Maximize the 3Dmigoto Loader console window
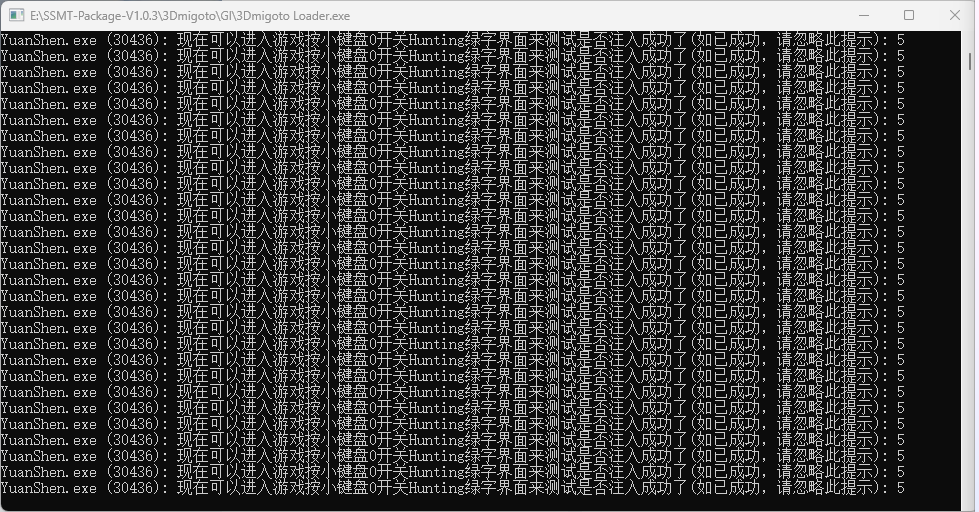The image size is (979, 512). [x=909, y=16]
